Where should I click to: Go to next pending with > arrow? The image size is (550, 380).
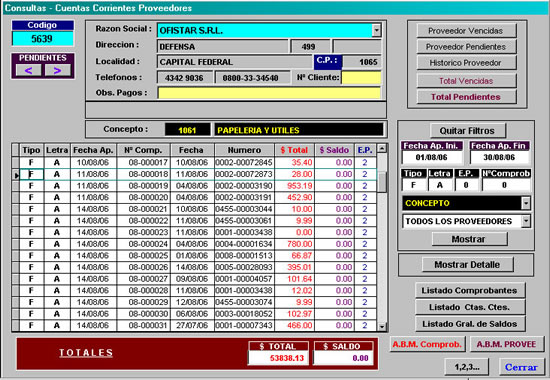coord(57,71)
